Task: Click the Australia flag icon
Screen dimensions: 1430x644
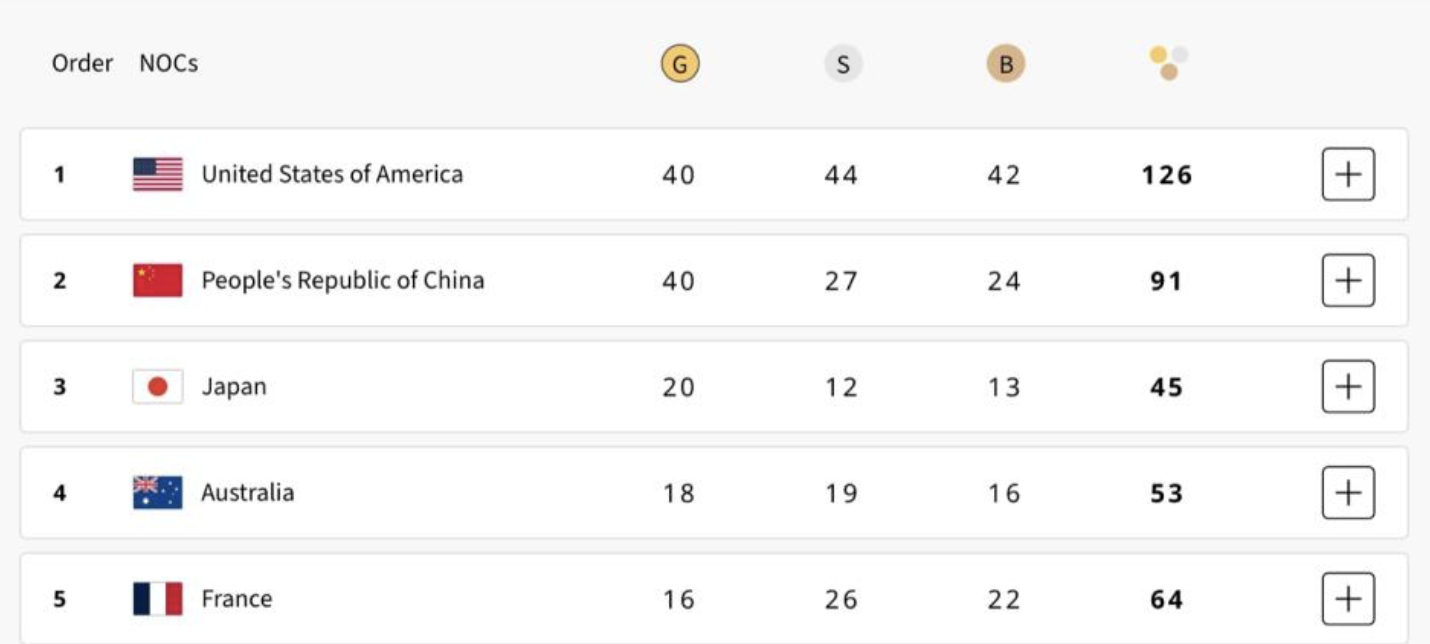Action: click(x=158, y=493)
